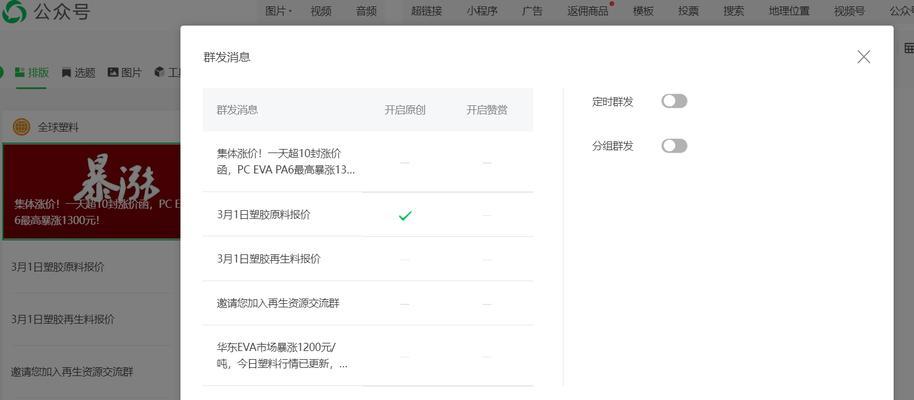The image size is (914, 400).
Task: Click 视频 in the top toolbar
Action: [x=321, y=10]
